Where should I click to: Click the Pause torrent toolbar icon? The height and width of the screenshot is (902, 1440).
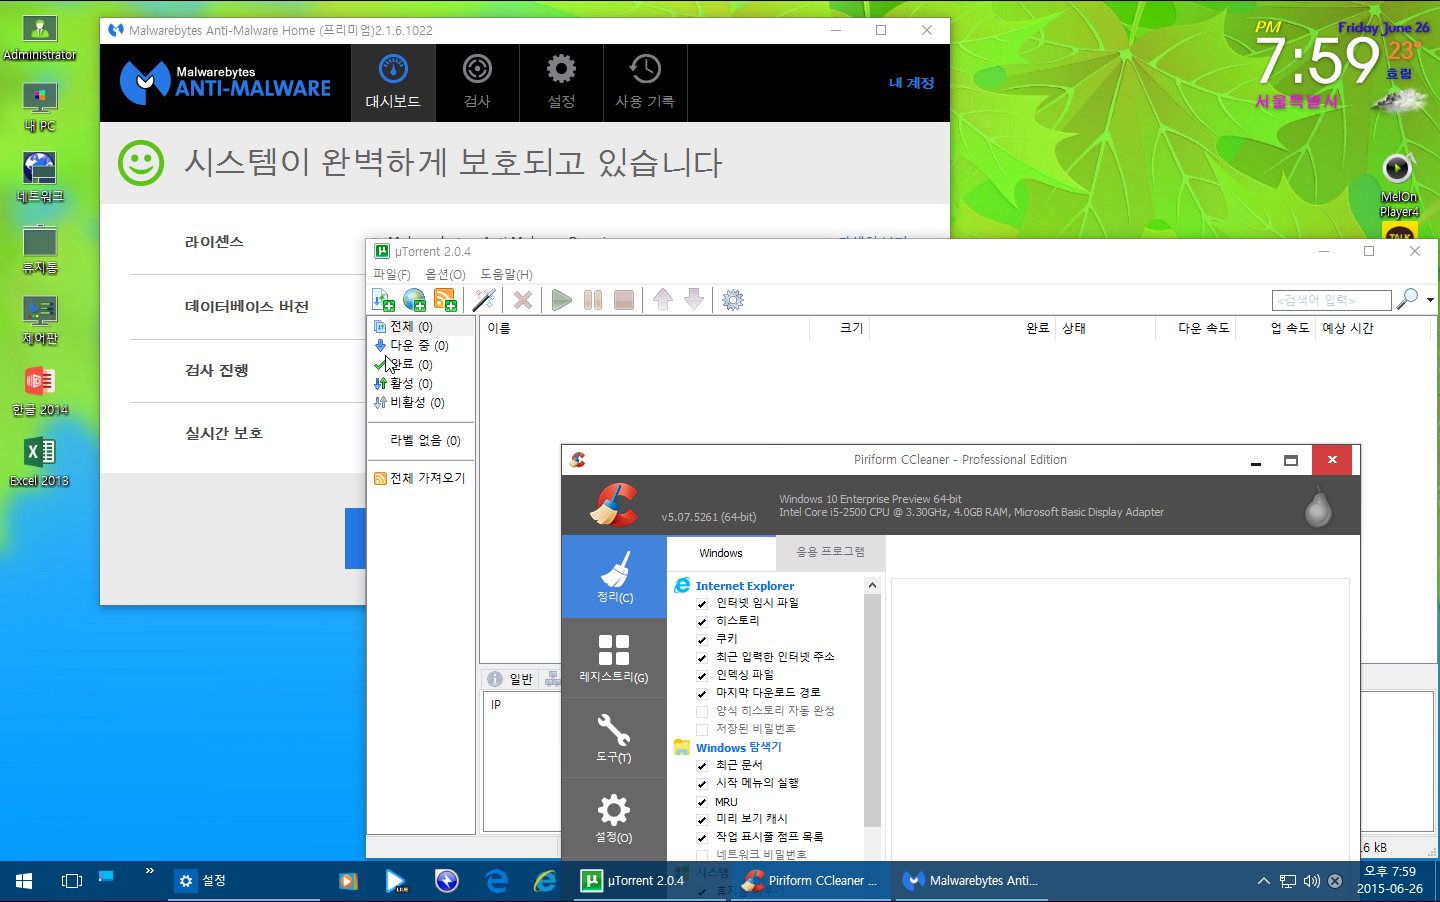pos(593,300)
